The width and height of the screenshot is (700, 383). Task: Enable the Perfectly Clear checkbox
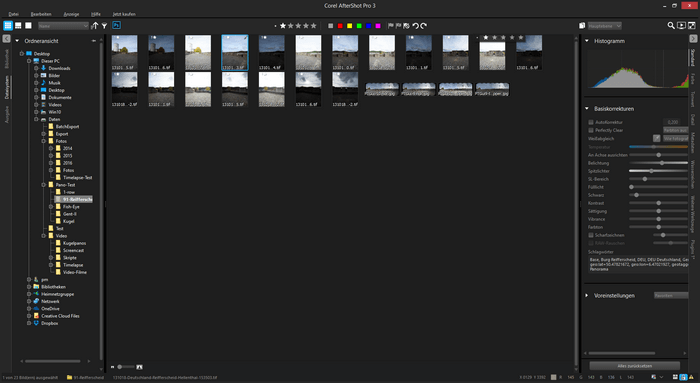tap(591, 130)
